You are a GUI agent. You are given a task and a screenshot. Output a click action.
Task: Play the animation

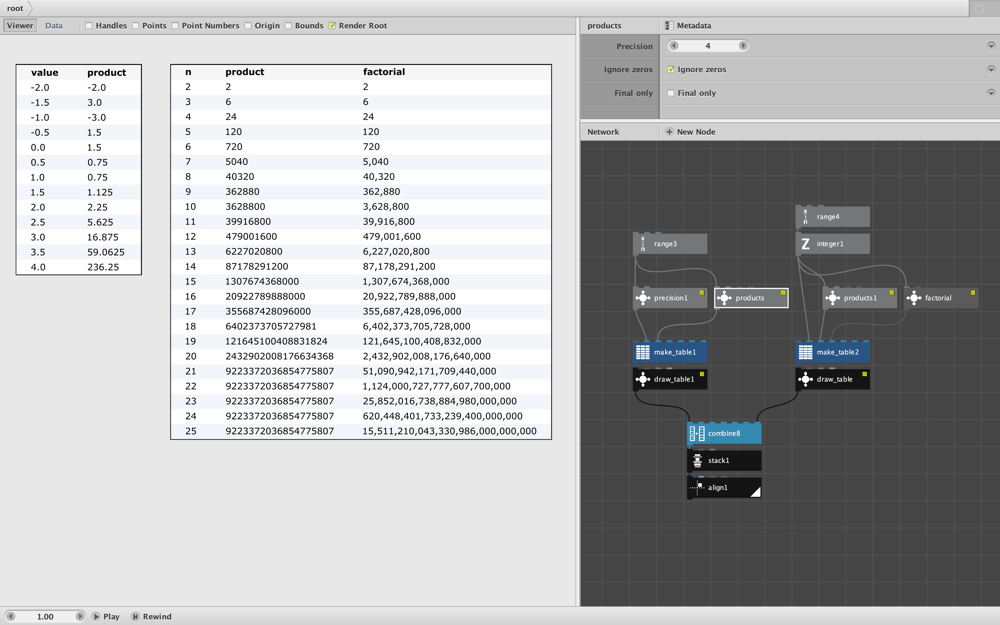106,616
